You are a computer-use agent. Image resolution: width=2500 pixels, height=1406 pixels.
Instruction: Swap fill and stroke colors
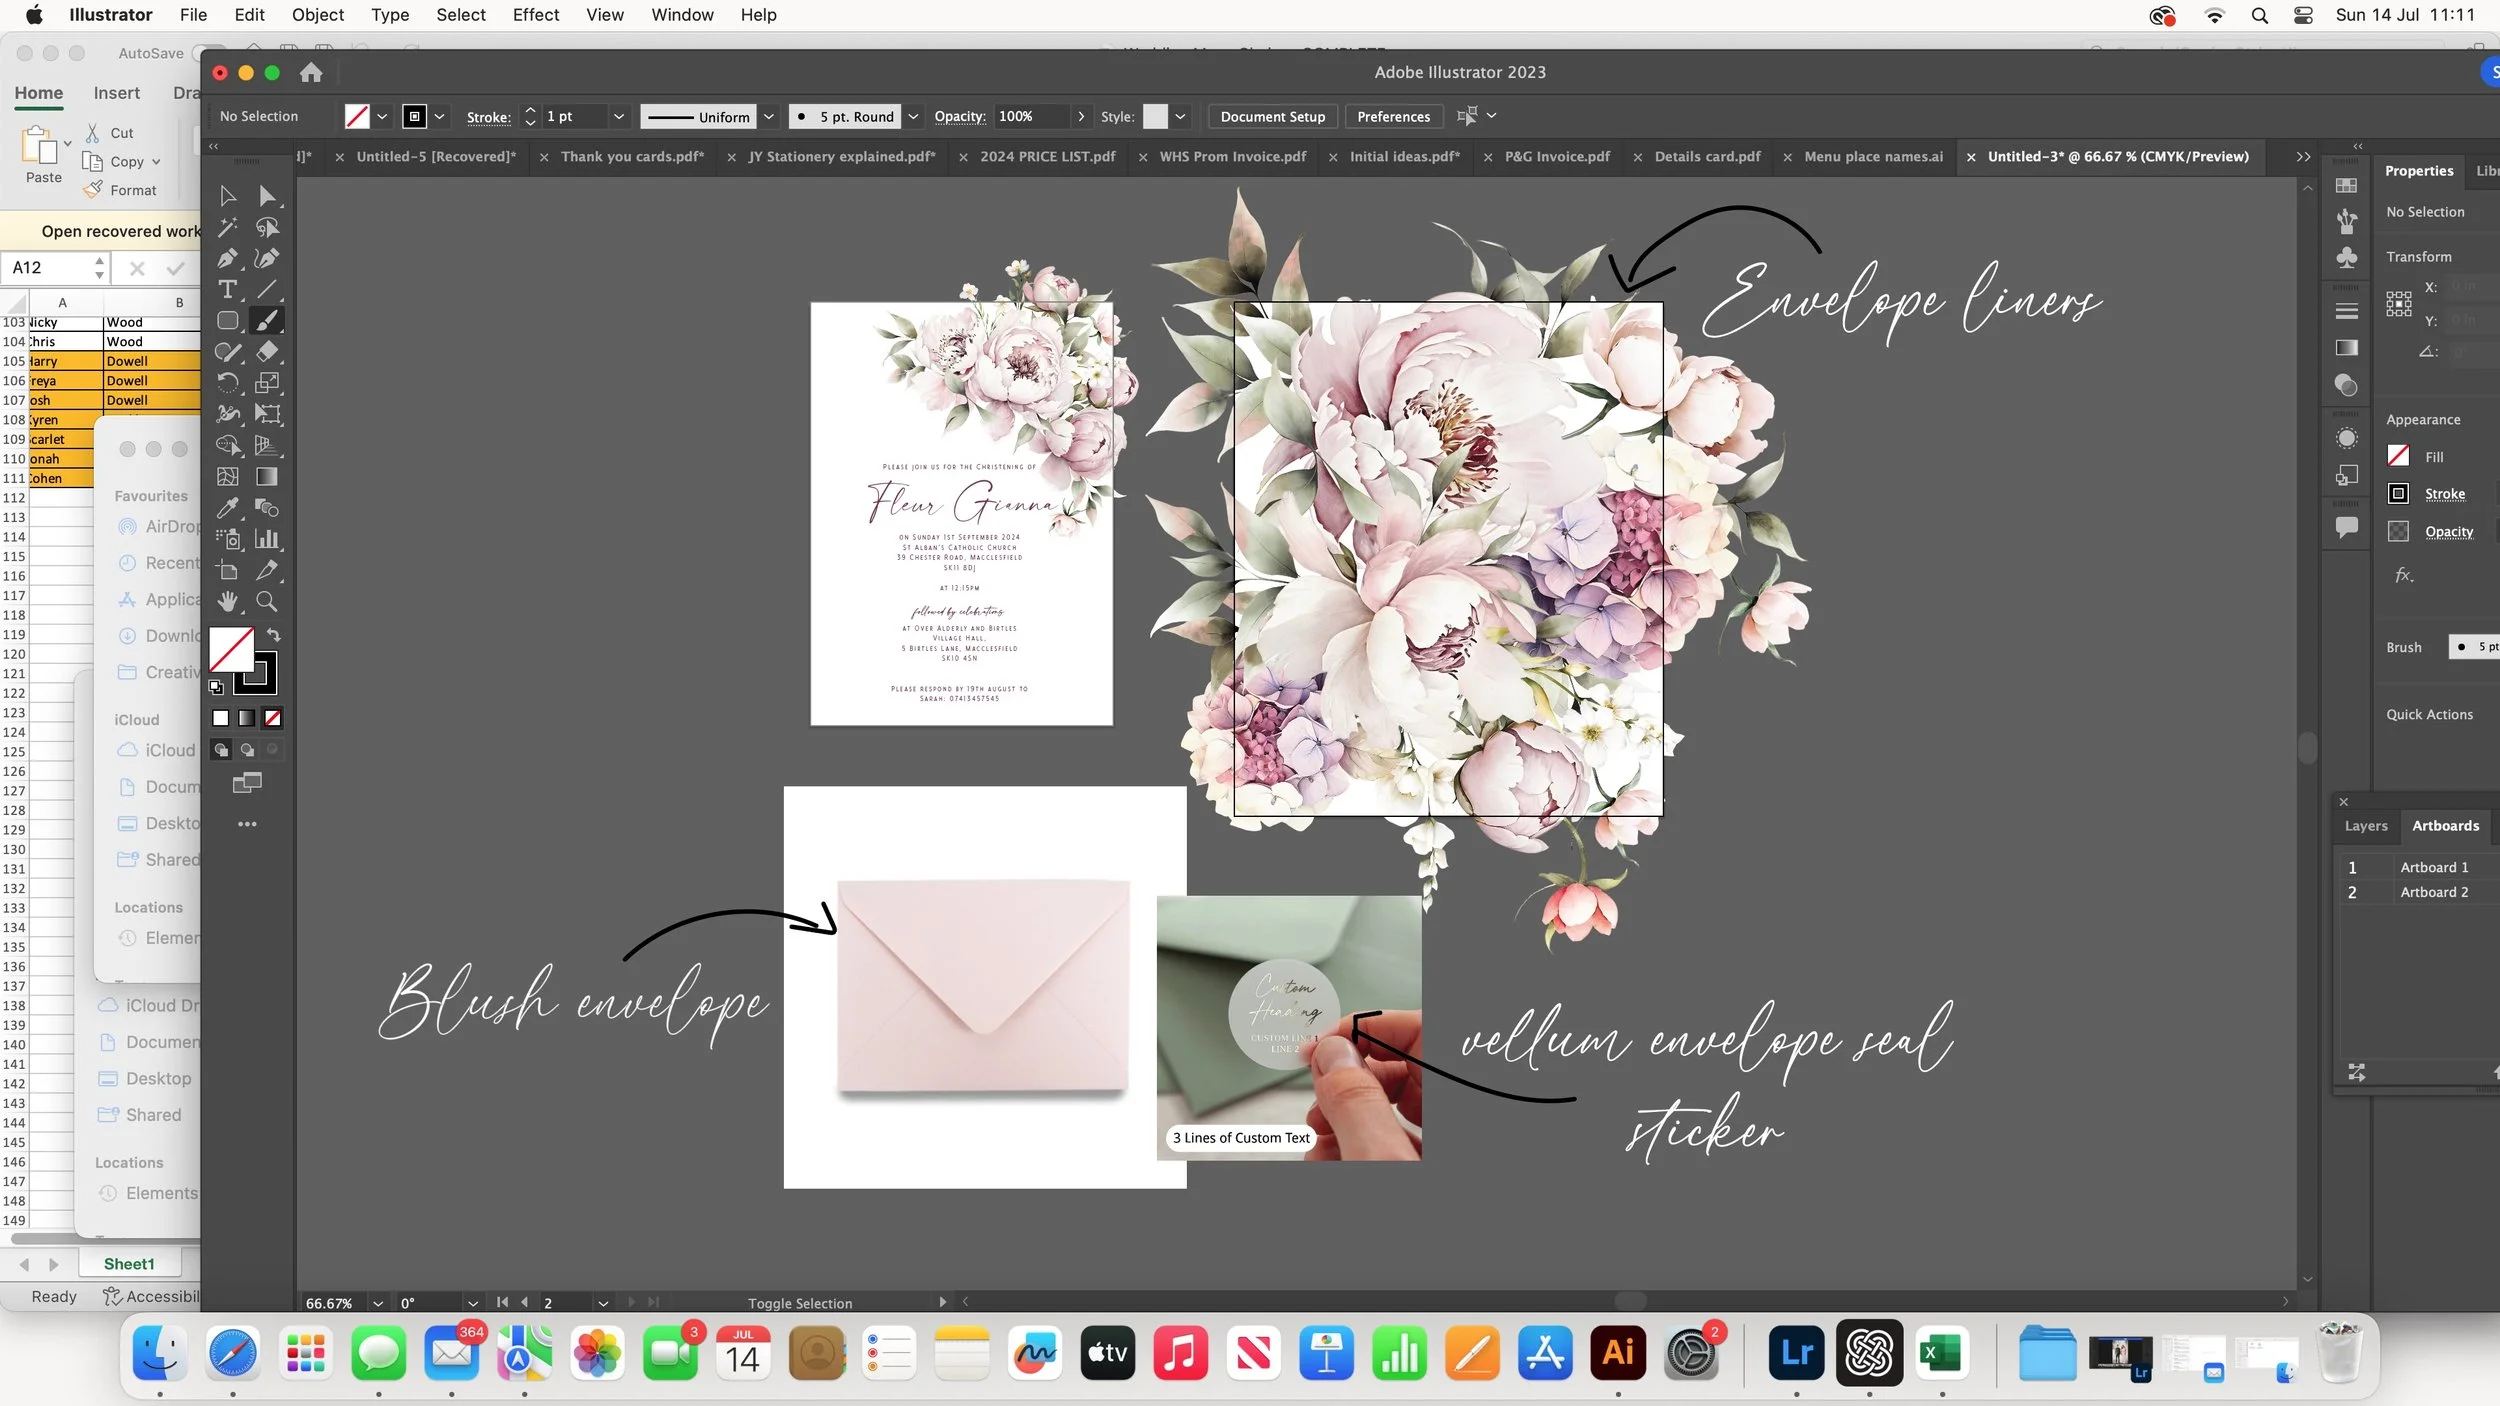273,635
